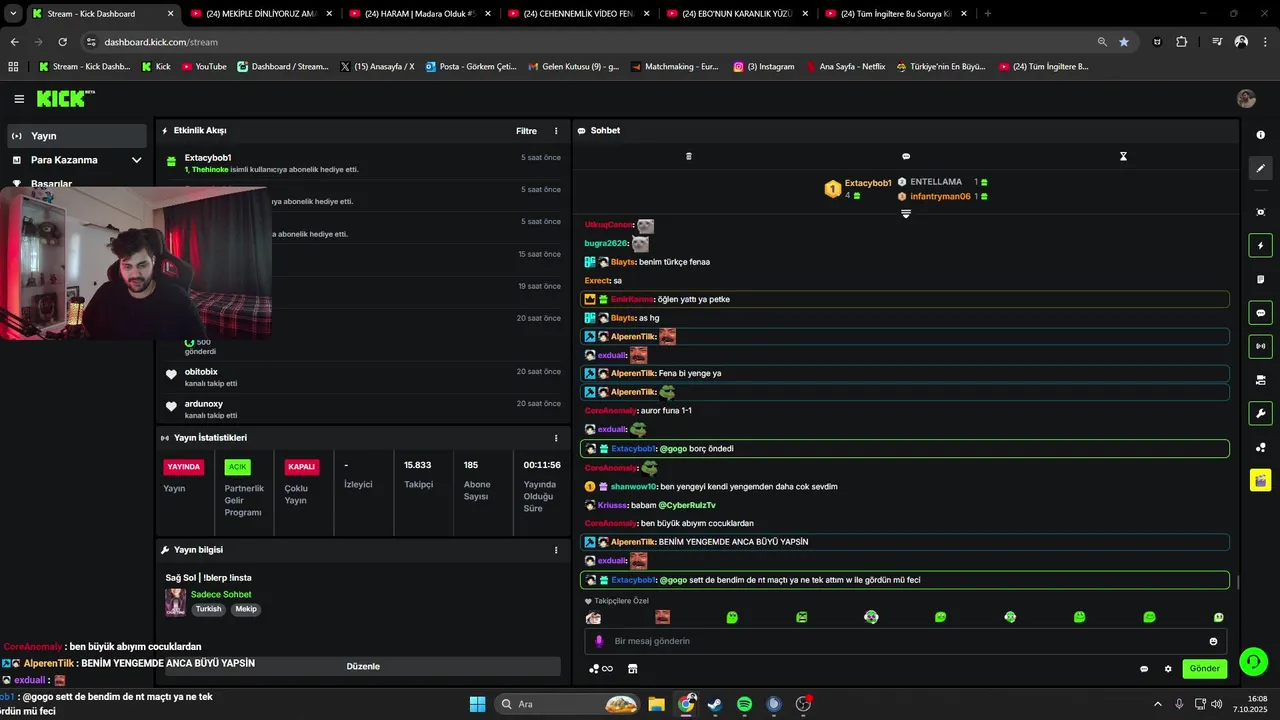1280x720 pixels.
Task: Open the YouTube bookmark in bookmarks bar
Action: point(203,67)
